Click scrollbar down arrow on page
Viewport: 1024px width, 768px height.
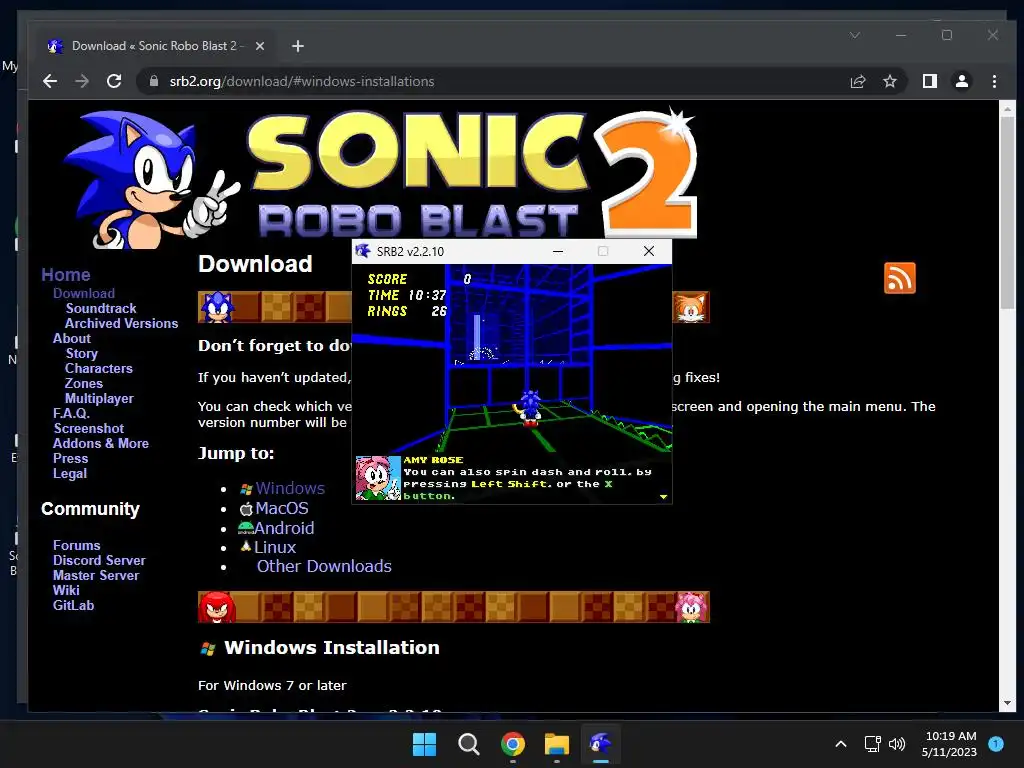coord(1007,703)
